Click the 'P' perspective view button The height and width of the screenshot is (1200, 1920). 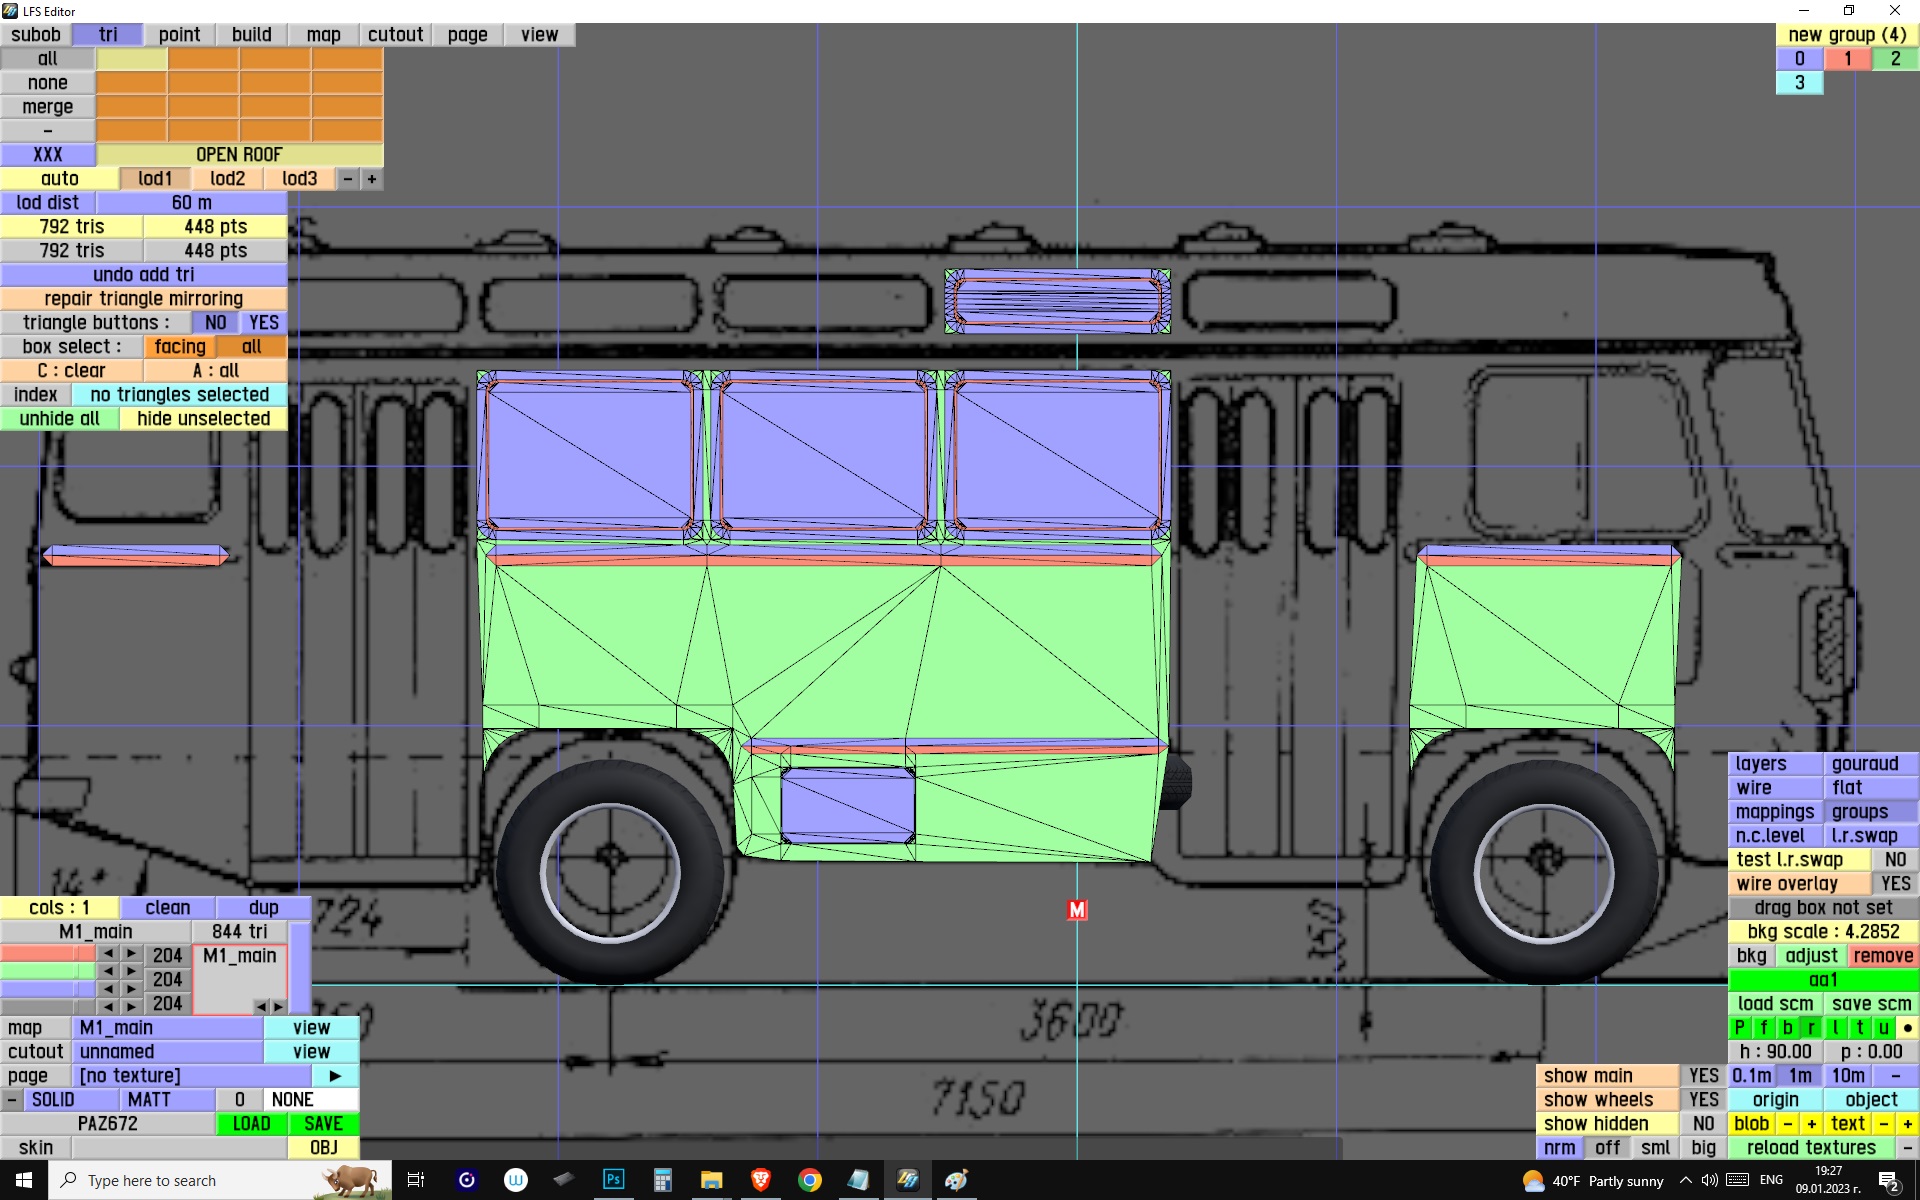pos(1739,1027)
